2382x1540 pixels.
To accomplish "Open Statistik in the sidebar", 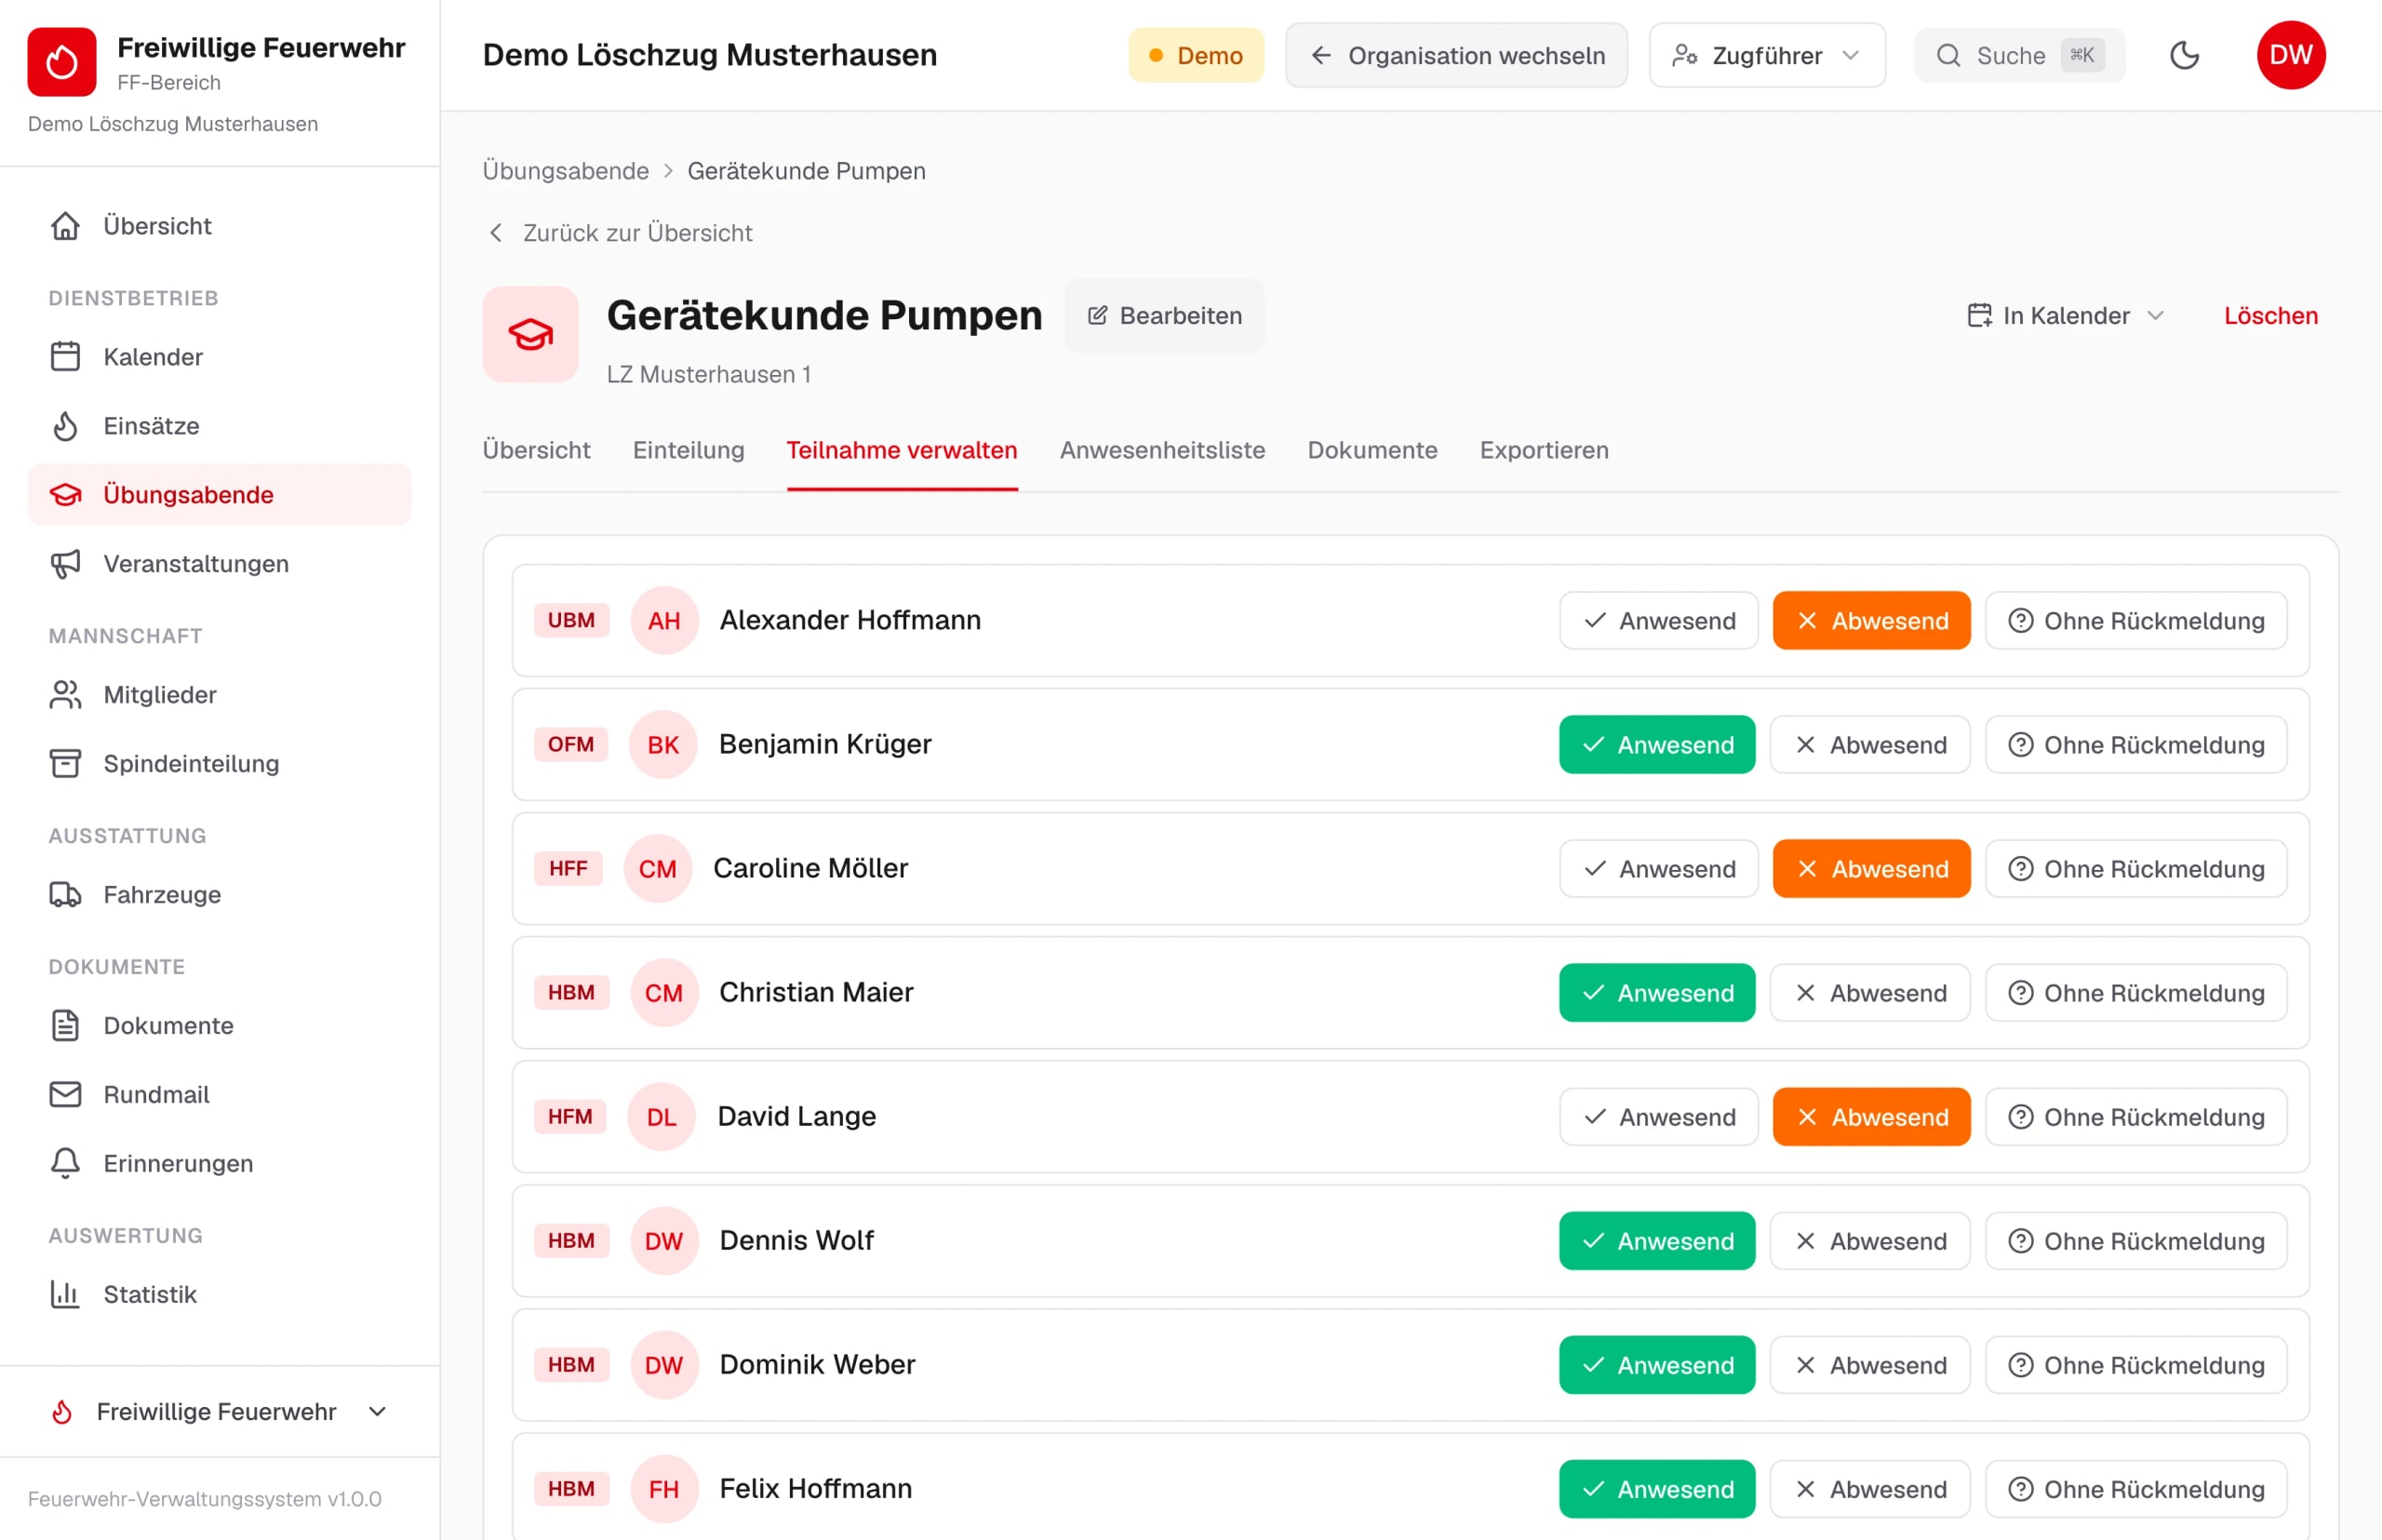I will pyautogui.click(x=219, y=1295).
